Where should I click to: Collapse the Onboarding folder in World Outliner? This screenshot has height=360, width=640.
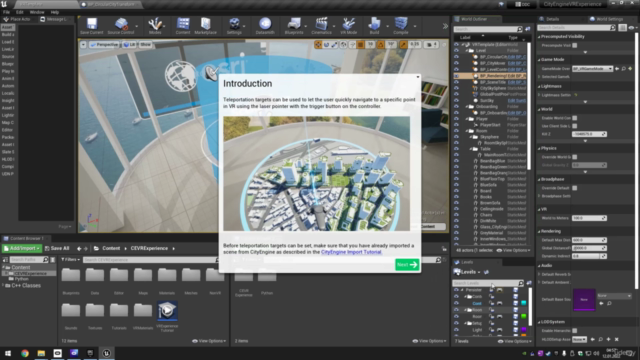467,107
